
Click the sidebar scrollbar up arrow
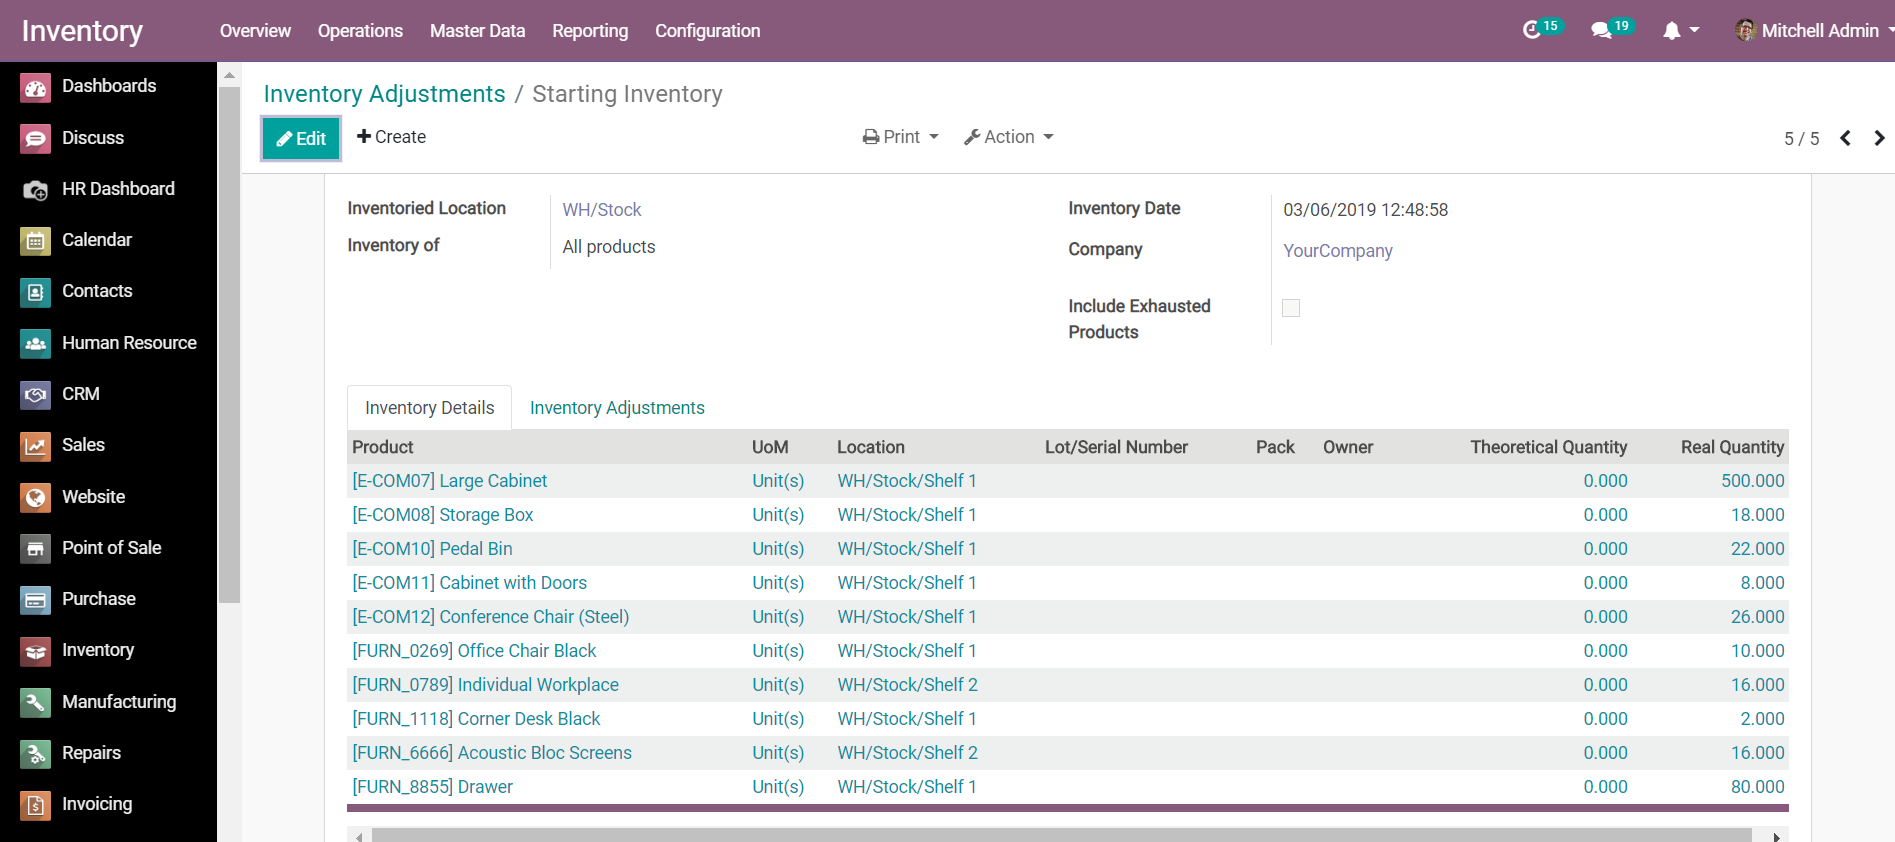[230, 75]
